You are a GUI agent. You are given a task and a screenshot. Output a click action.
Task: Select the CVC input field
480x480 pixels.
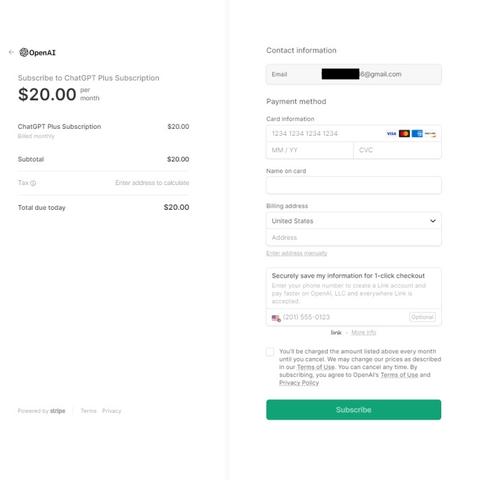(x=397, y=150)
